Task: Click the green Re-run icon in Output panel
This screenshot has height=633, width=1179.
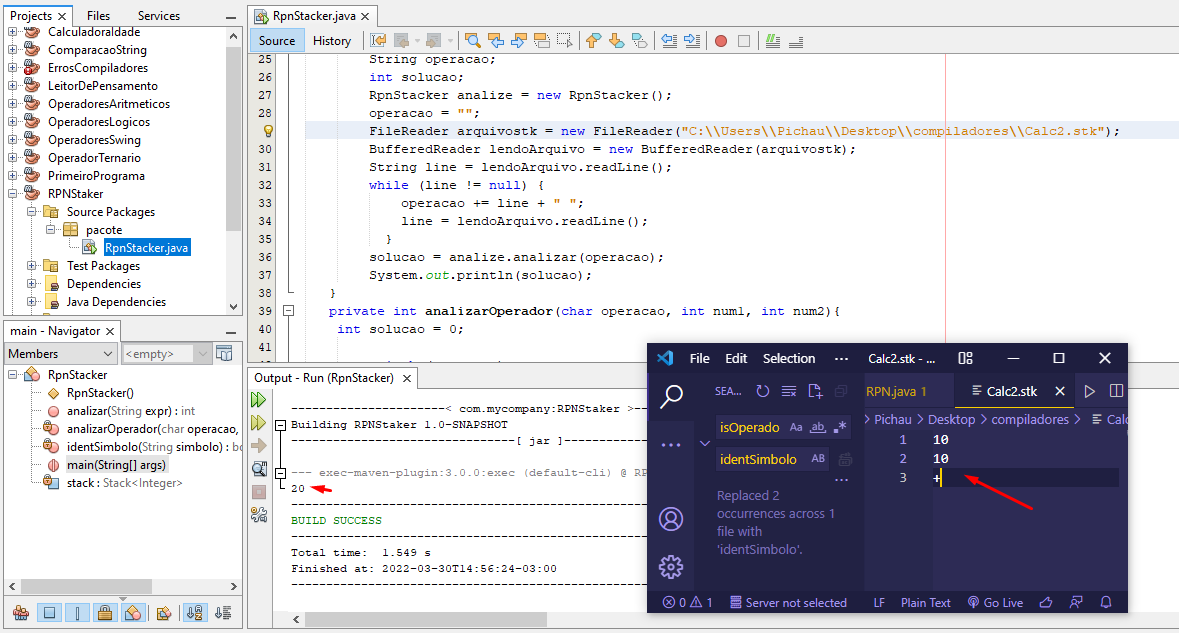Action: tap(259, 399)
